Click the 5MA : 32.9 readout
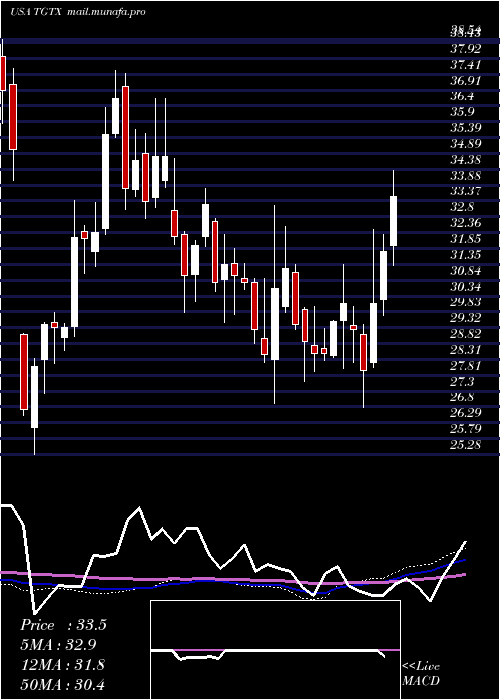The image size is (500, 700). (x=58, y=645)
